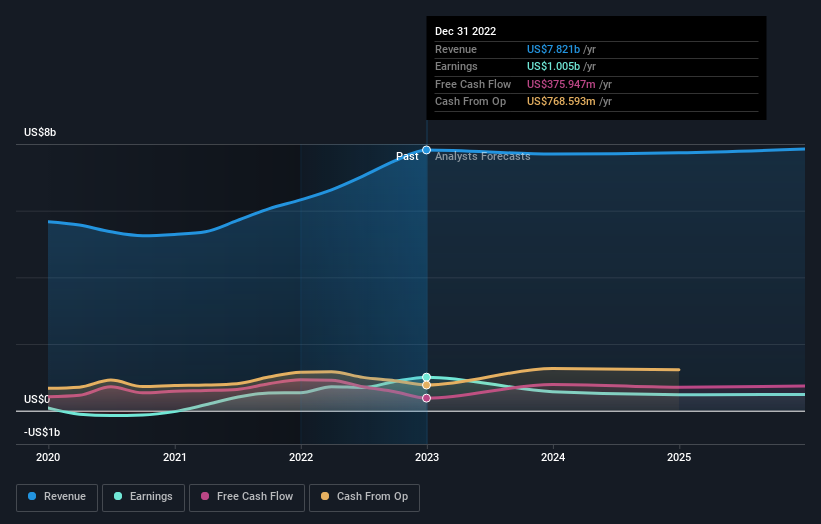This screenshot has height=524, width=821.
Task: Click the Revenue row label in tooltip
Action: pos(456,49)
